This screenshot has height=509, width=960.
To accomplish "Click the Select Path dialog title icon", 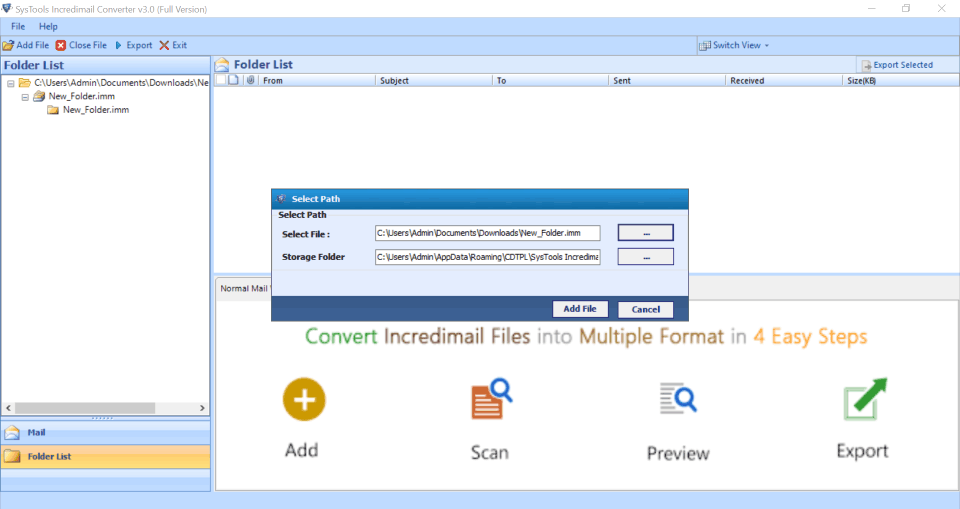I will [x=281, y=198].
